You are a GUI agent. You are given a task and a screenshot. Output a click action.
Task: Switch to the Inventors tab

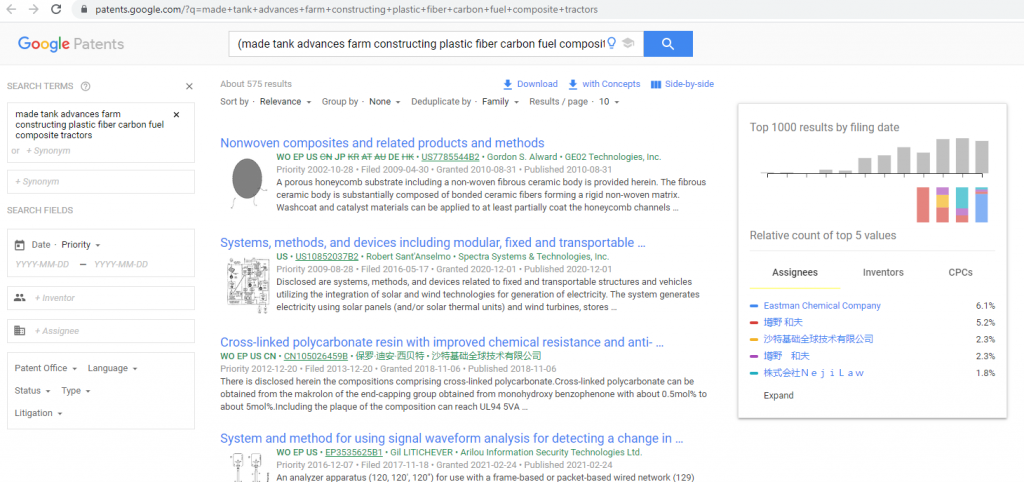[x=883, y=272]
